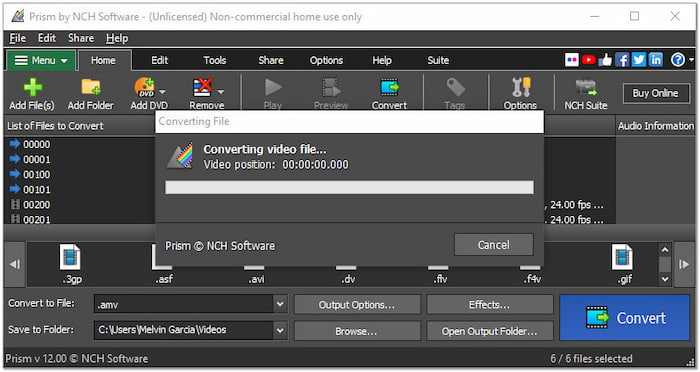Select the .avi format
Screen dimensions: 700x372
point(256,279)
